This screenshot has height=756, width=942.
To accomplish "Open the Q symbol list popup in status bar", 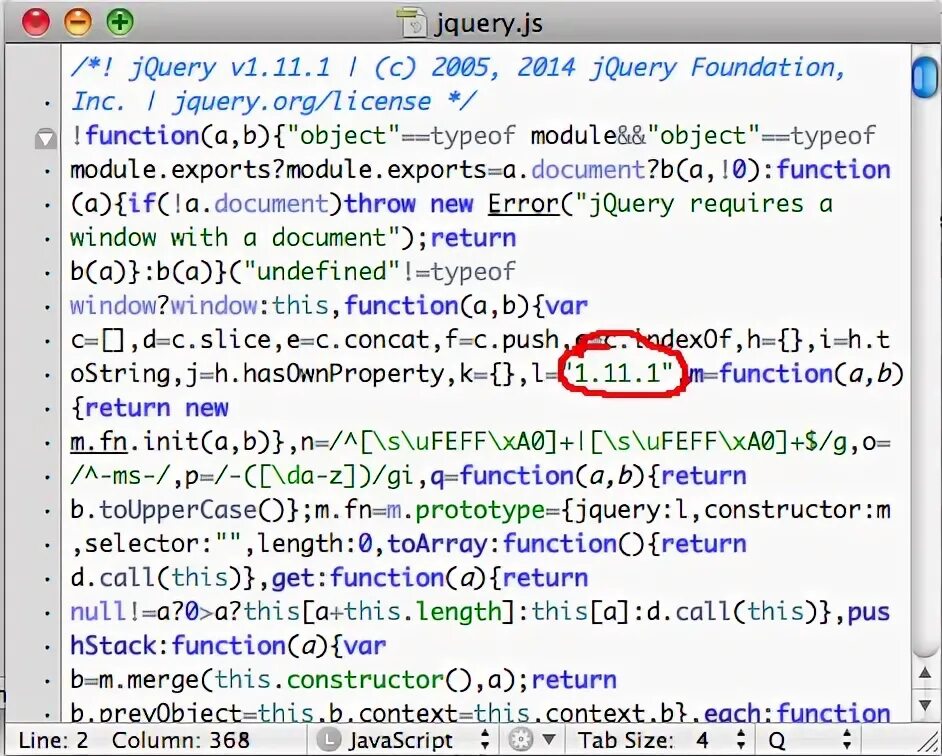I will (809, 739).
